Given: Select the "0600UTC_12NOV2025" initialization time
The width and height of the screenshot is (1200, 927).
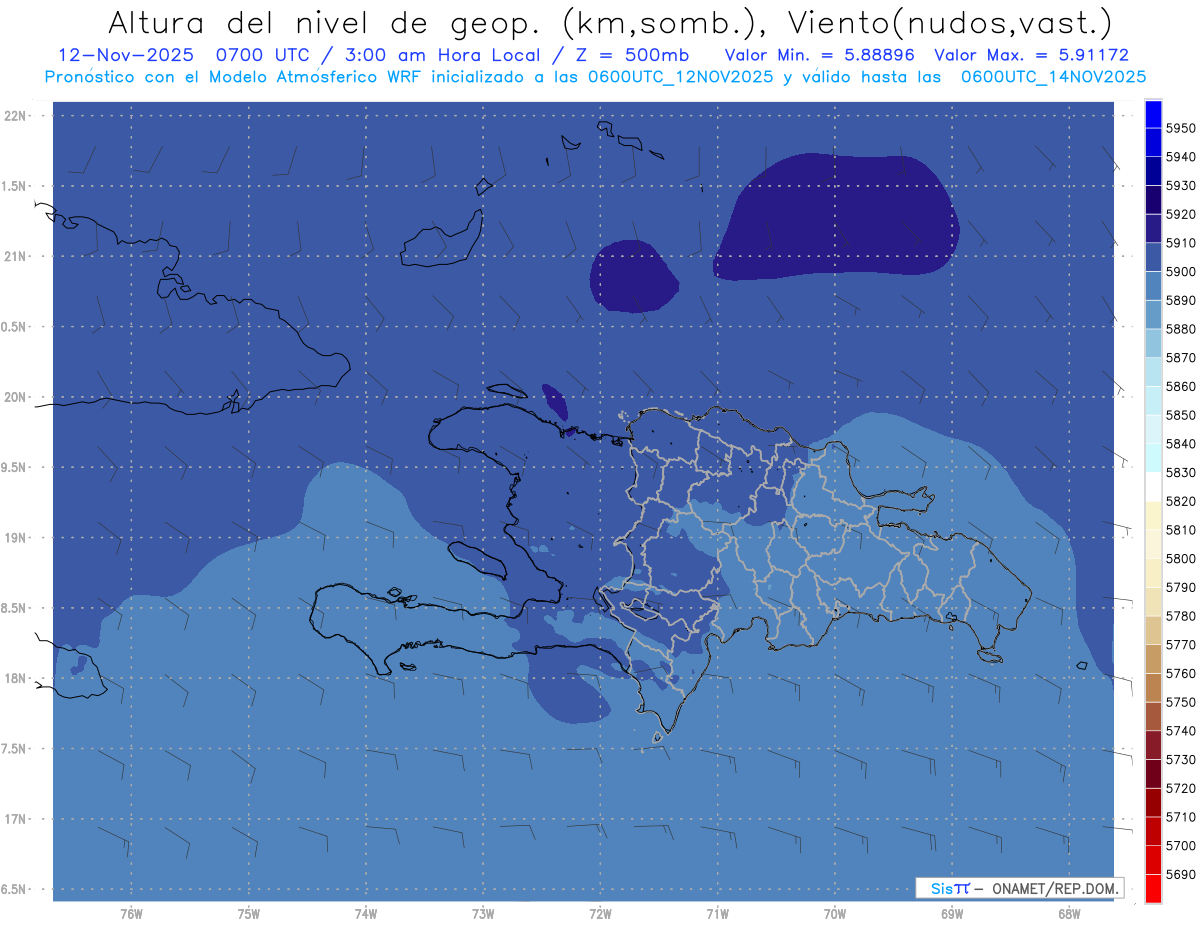Looking at the screenshot, I should click(x=680, y=76).
